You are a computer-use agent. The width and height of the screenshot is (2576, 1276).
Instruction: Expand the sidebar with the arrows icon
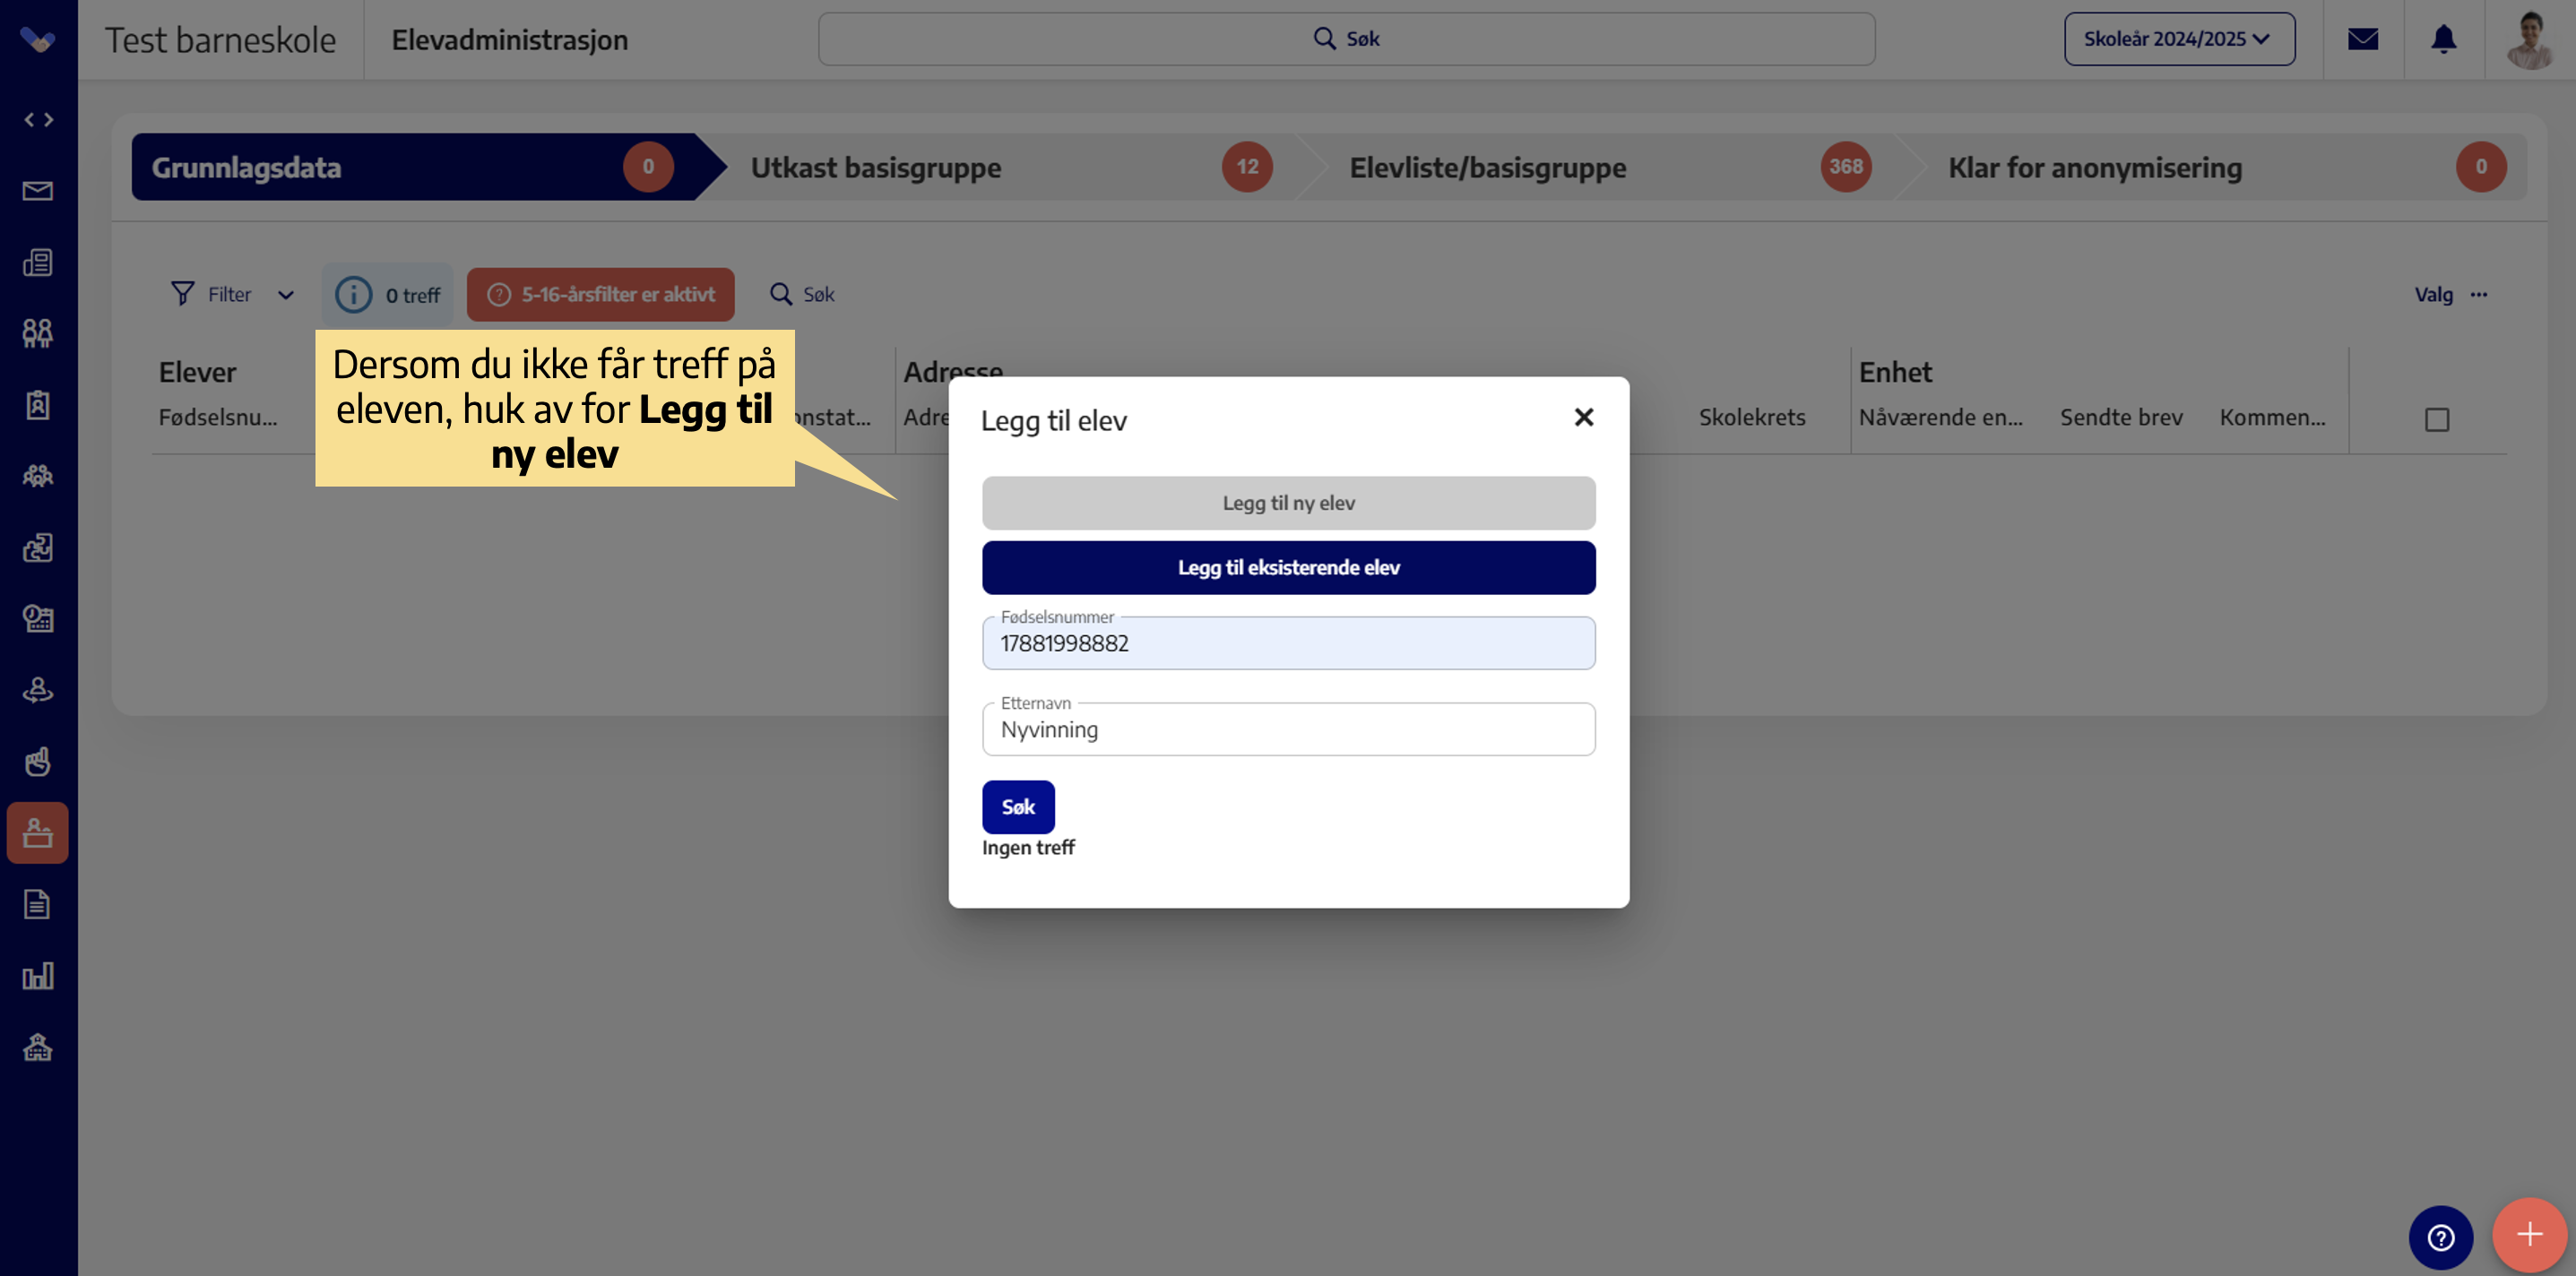point(38,120)
